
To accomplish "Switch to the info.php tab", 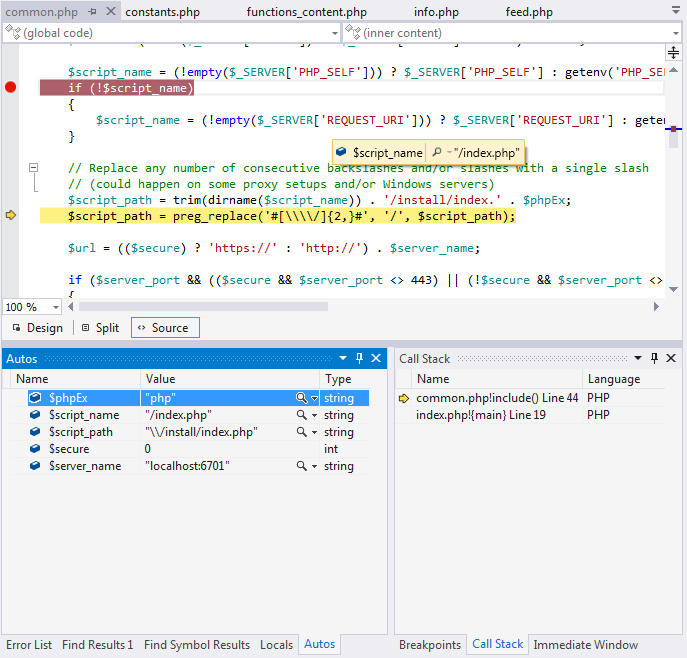I will (x=436, y=12).
